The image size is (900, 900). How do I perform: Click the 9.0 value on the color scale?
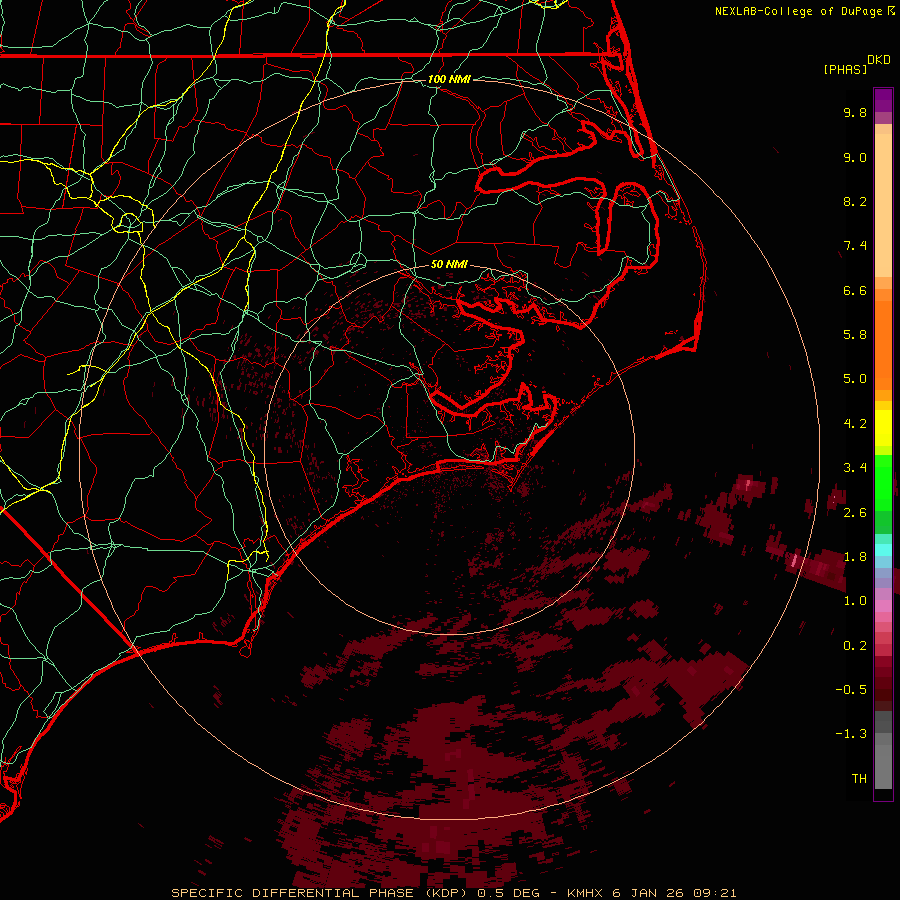[855, 157]
